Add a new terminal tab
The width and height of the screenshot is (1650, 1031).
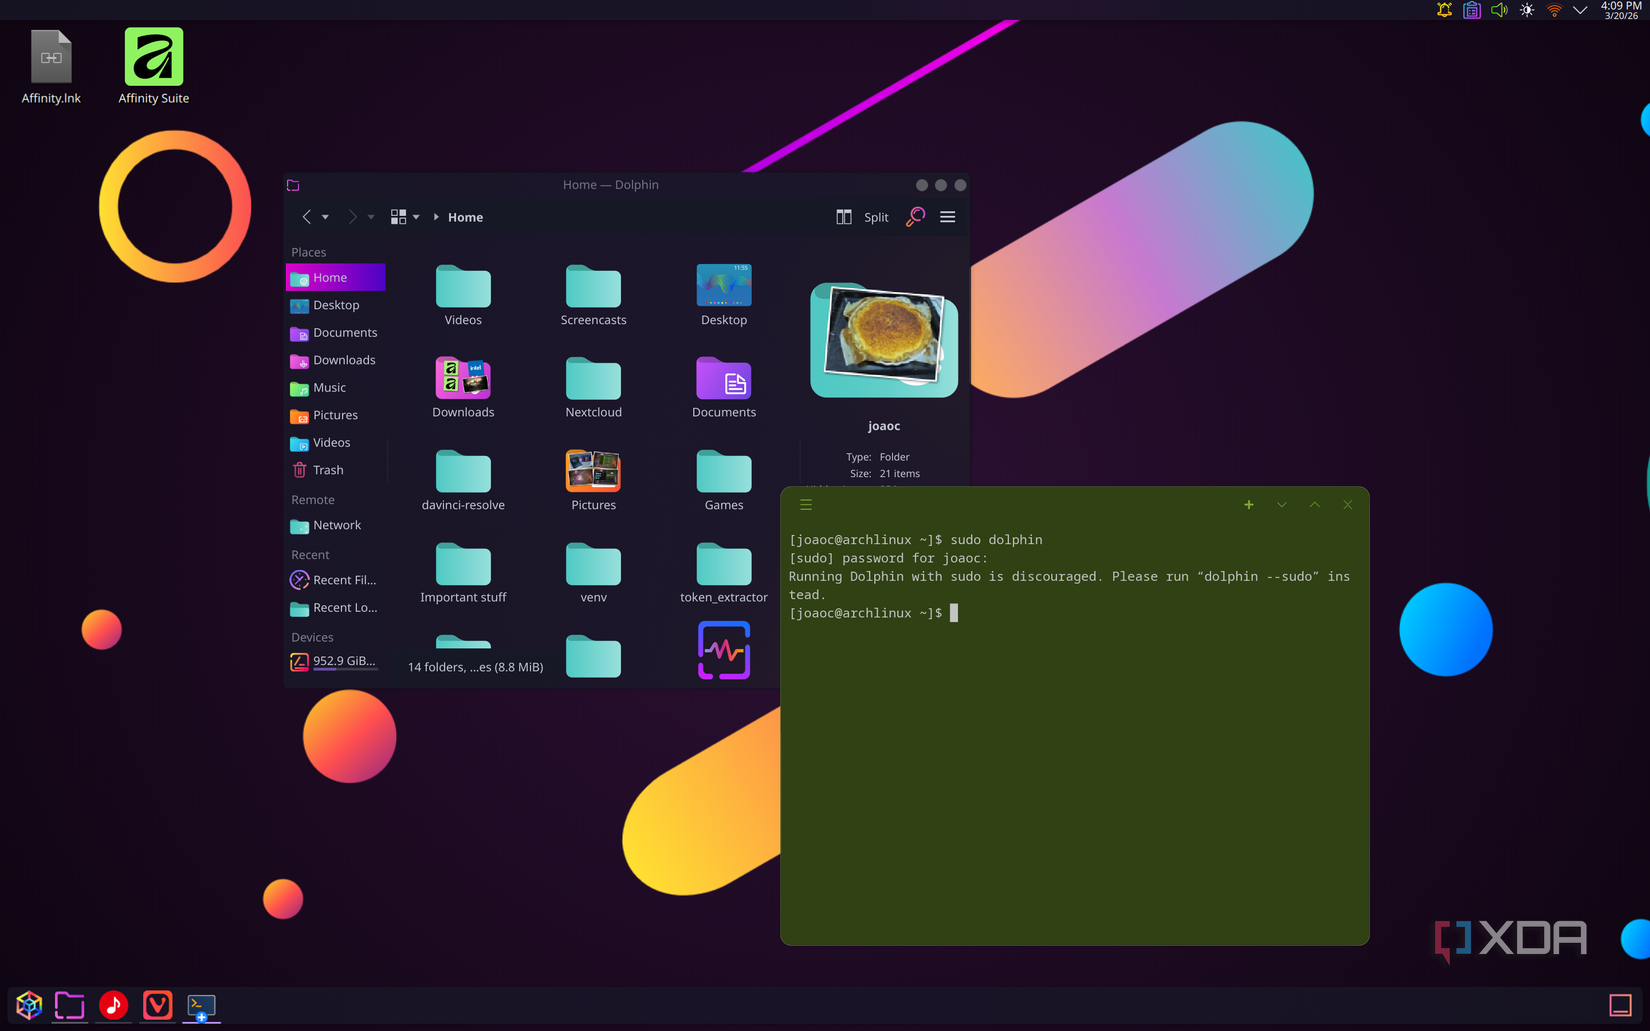(x=1249, y=505)
